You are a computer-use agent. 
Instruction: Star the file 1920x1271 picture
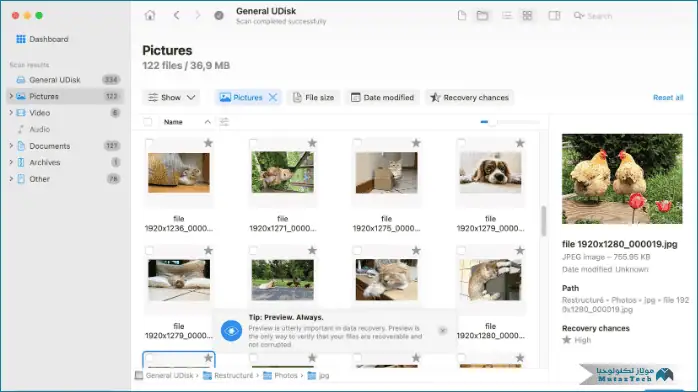[312, 143]
